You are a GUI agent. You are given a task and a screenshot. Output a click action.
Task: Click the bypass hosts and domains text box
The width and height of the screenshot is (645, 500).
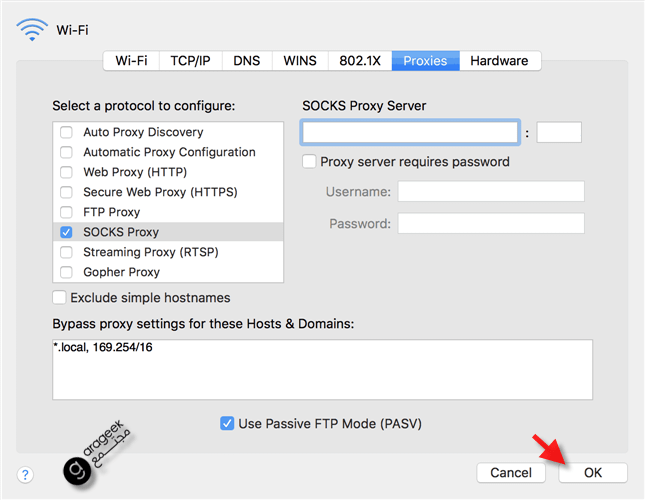point(322,370)
